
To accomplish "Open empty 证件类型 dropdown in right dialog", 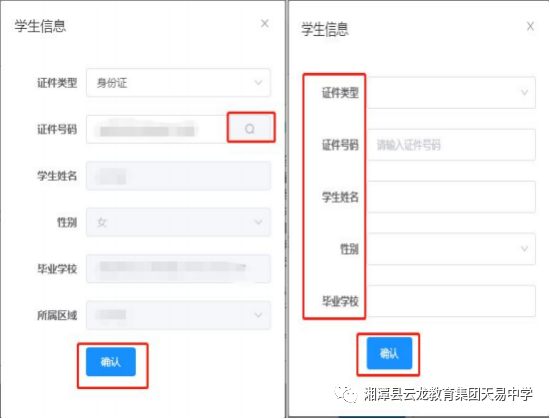I will [x=451, y=93].
